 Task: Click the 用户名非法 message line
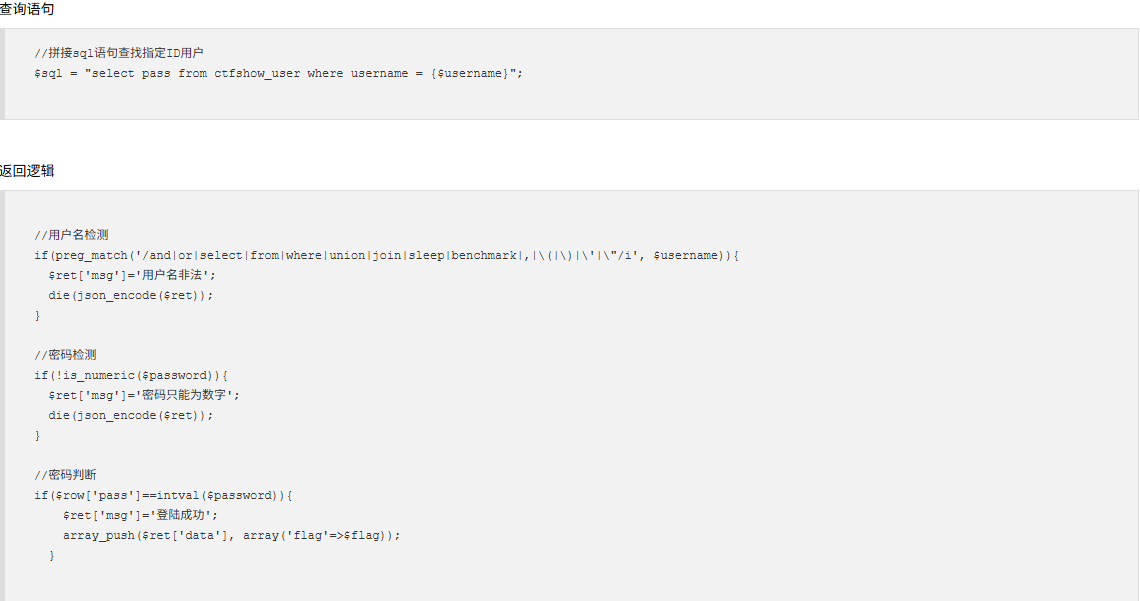click(131, 276)
